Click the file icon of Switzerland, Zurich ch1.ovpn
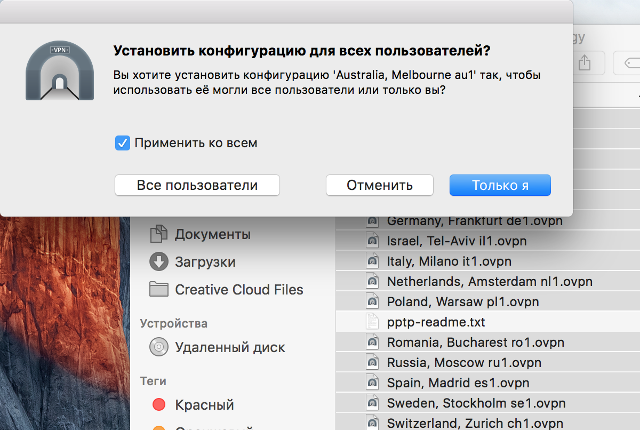 (372, 423)
